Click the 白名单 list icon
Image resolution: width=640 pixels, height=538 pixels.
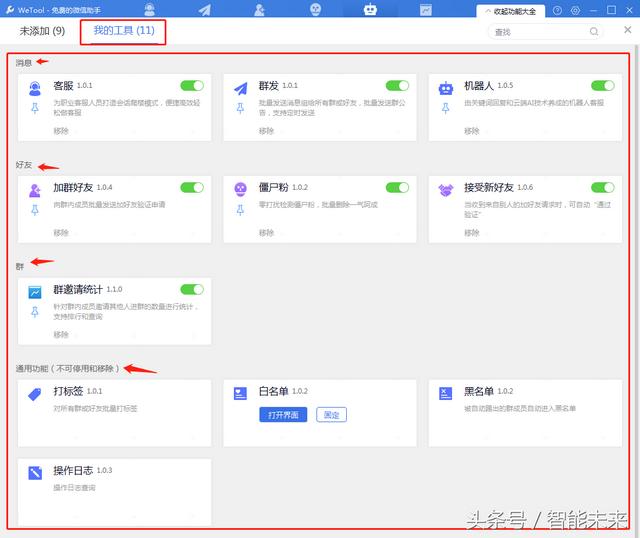tap(240, 393)
